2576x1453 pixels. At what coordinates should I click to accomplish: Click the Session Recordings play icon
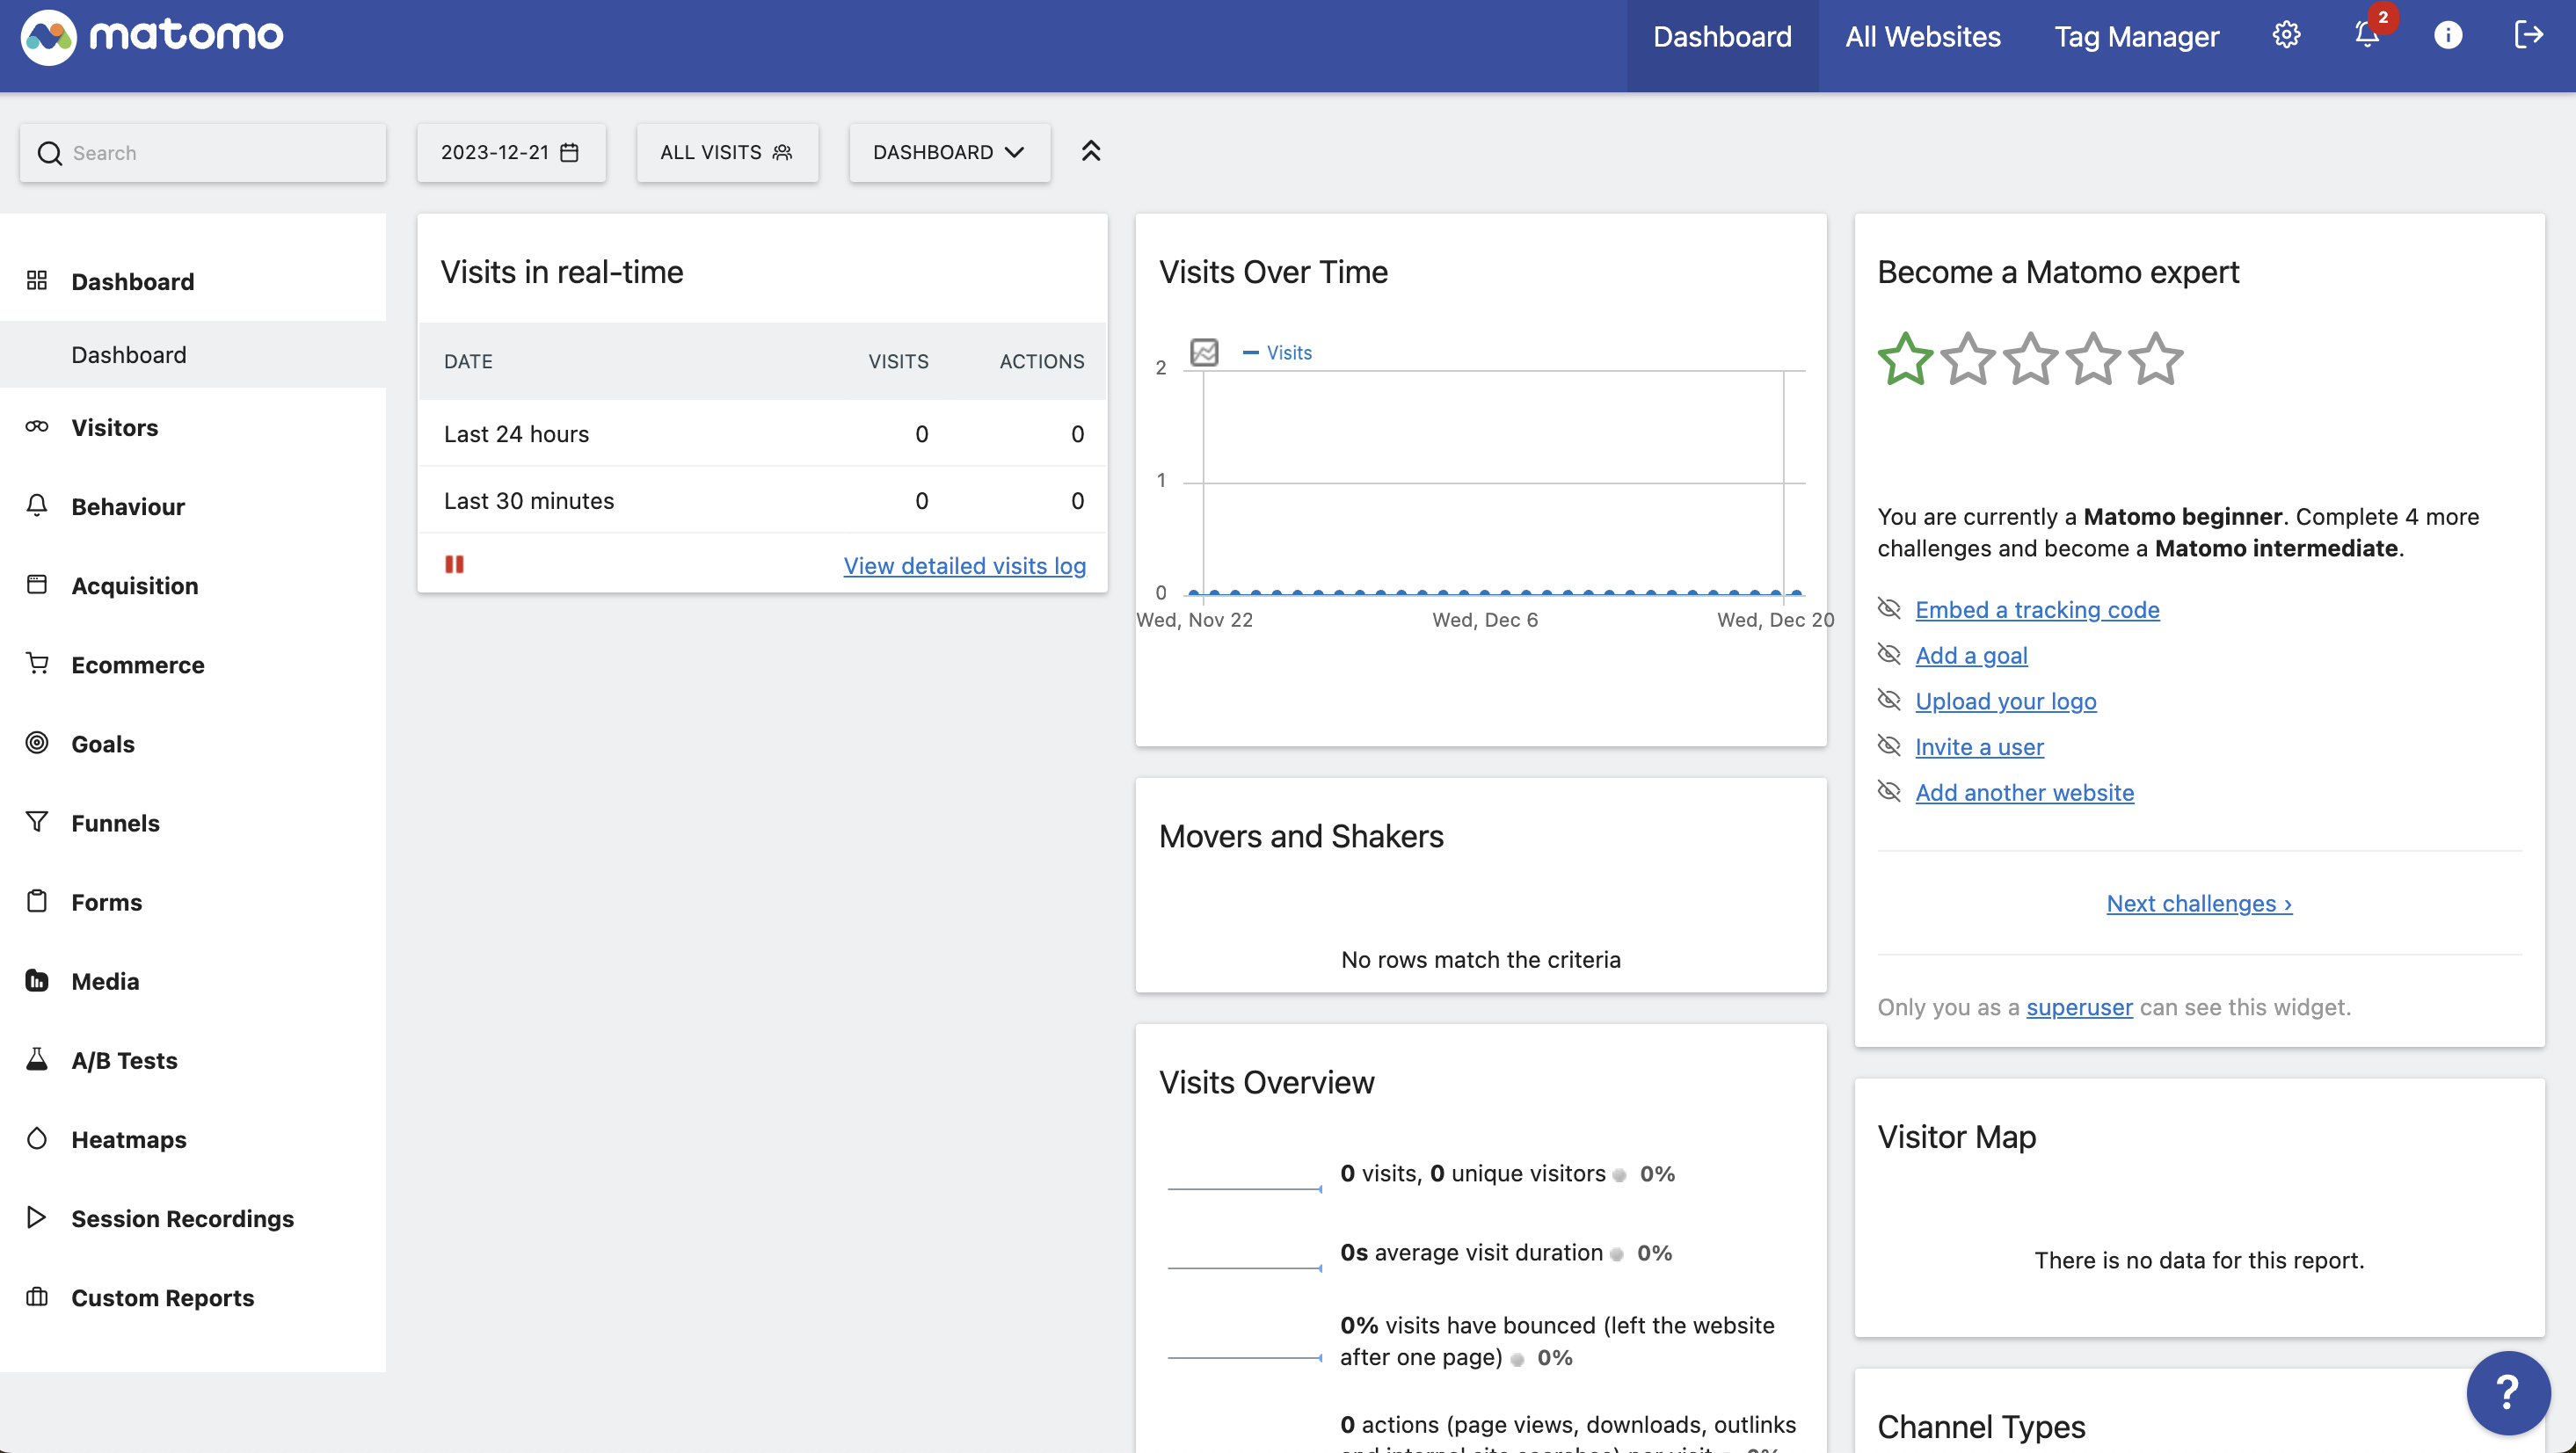coord(37,1218)
